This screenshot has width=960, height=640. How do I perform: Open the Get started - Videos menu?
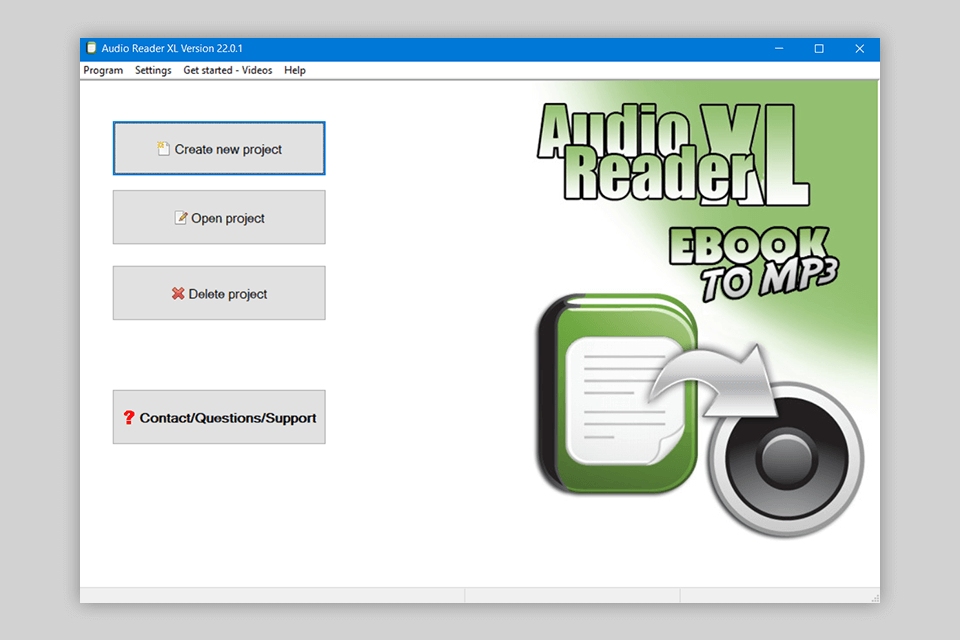coord(227,70)
